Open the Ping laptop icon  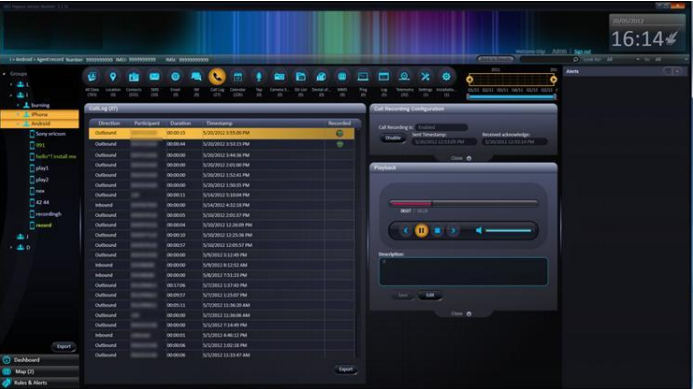click(x=363, y=77)
